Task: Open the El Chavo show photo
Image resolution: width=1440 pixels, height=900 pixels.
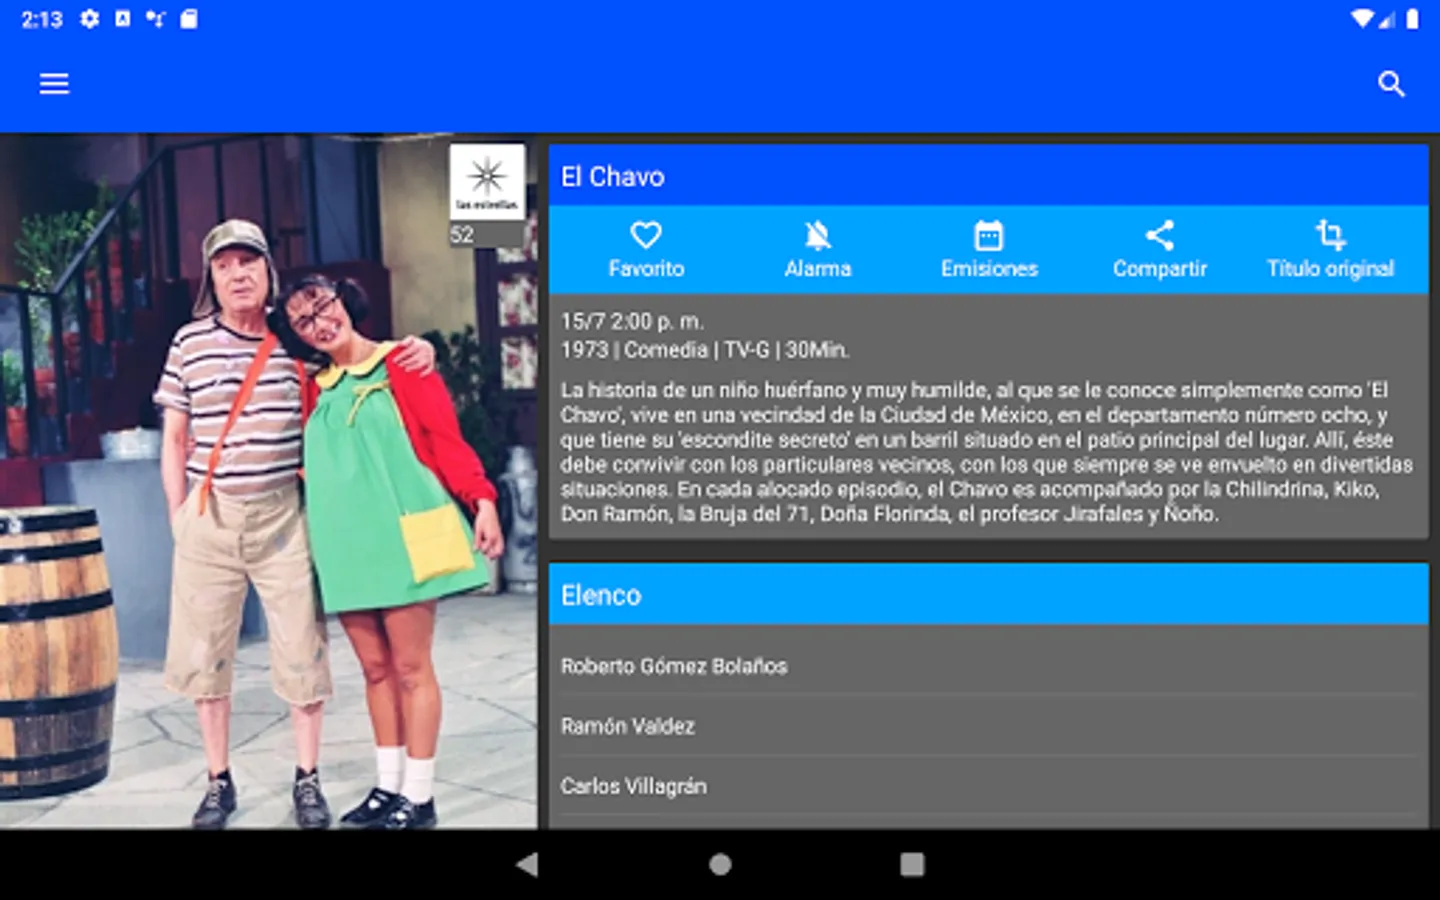Action: (x=268, y=482)
